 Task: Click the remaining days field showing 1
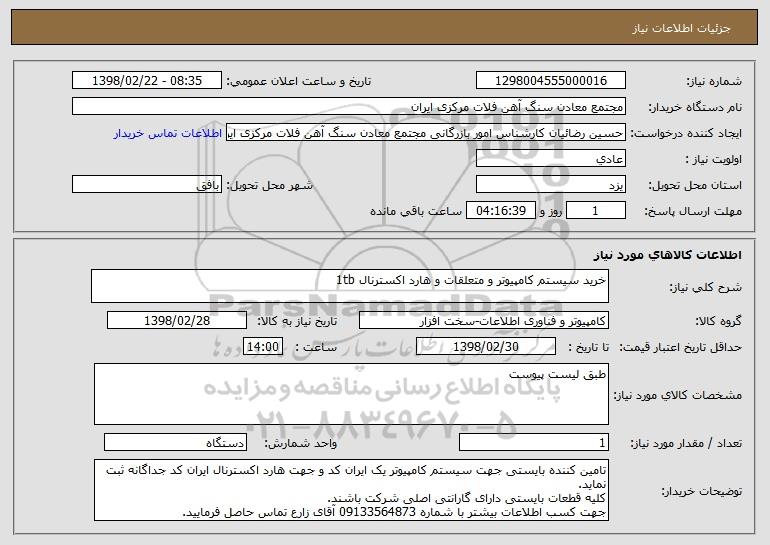(596, 211)
